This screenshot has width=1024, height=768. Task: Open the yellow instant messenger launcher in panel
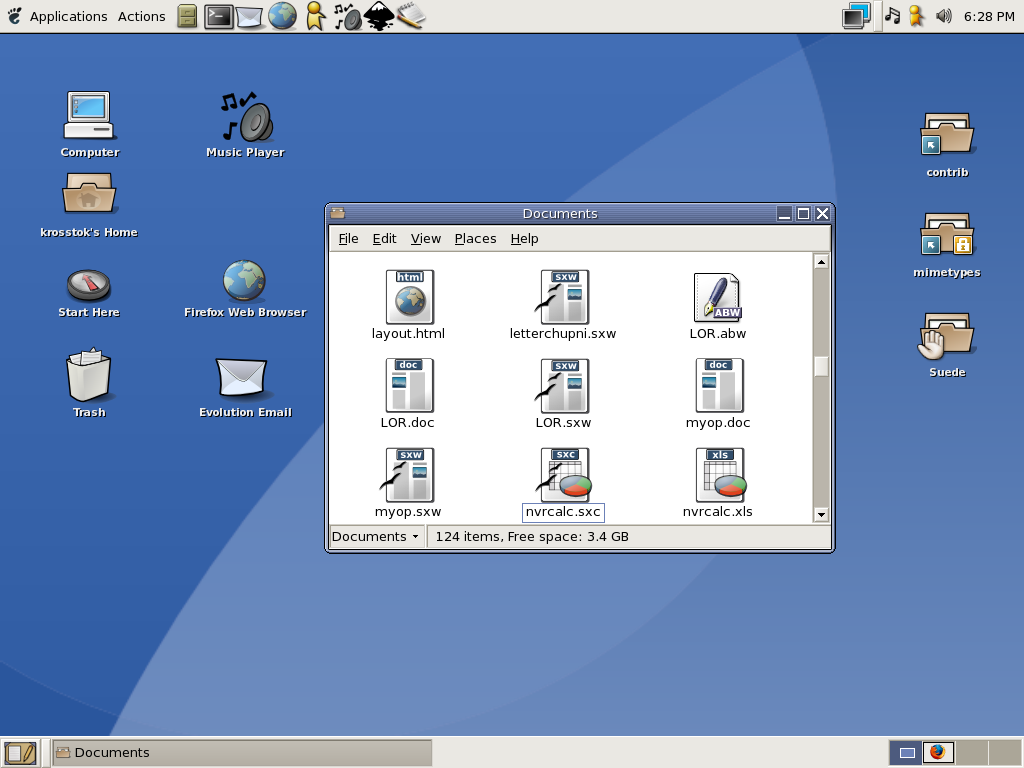click(x=315, y=16)
